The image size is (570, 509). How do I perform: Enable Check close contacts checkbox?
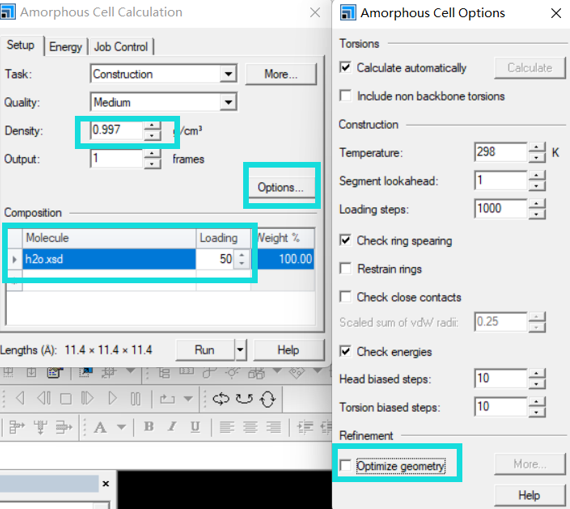point(345,297)
